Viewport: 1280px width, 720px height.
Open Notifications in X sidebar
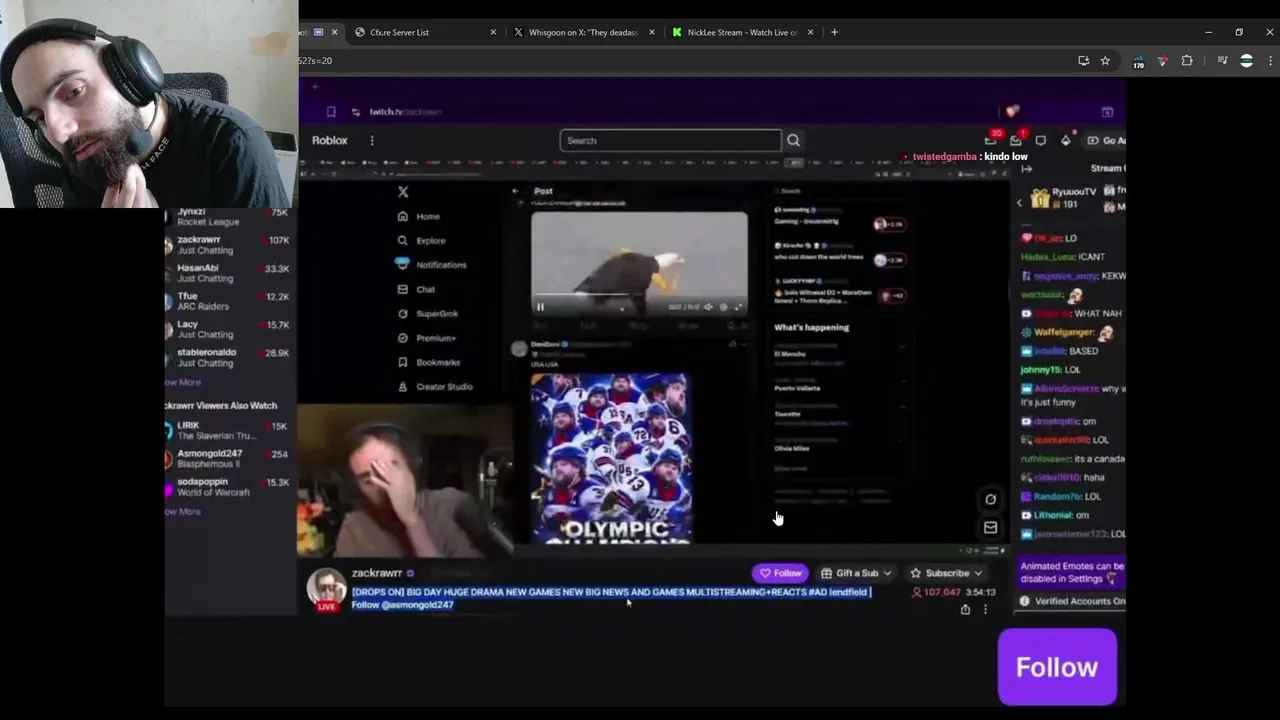(431, 265)
